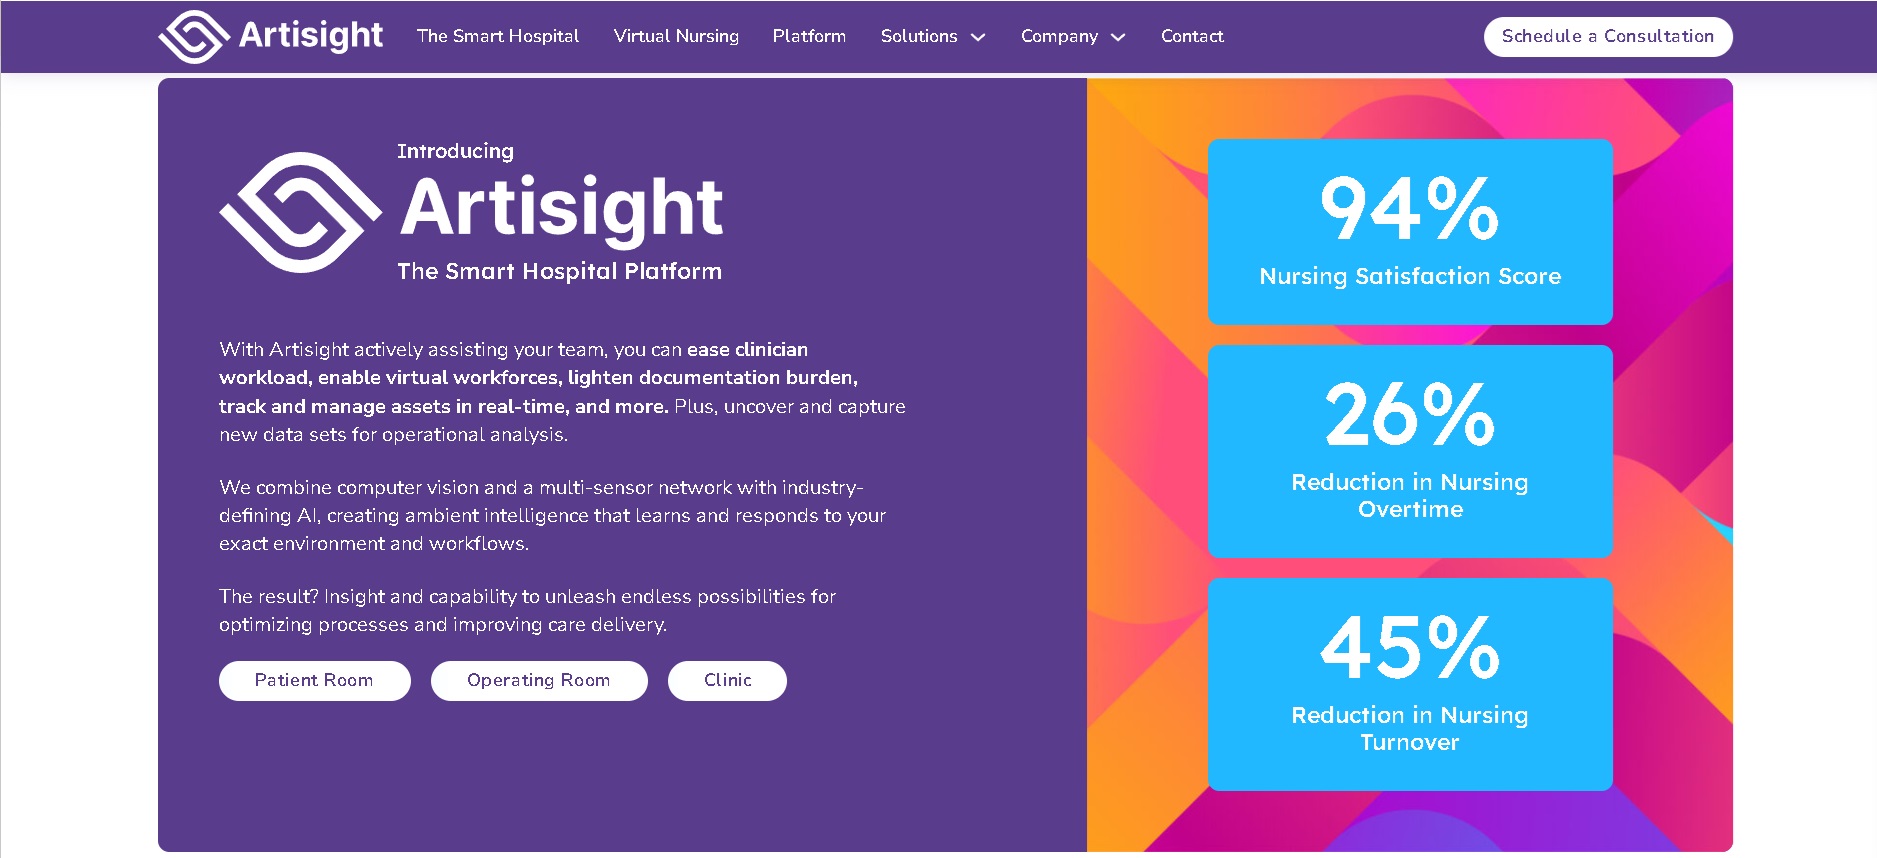Select the Patient Room button
This screenshot has width=1877, height=858.
(314, 681)
